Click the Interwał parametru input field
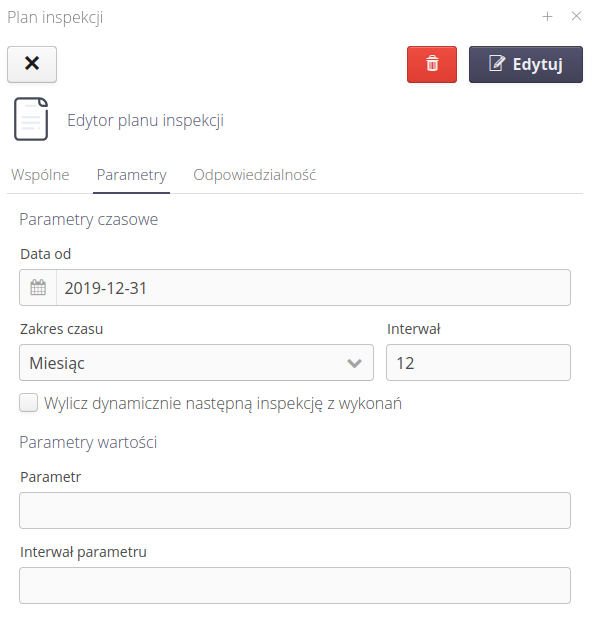The width and height of the screenshot is (592, 628). point(295,586)
